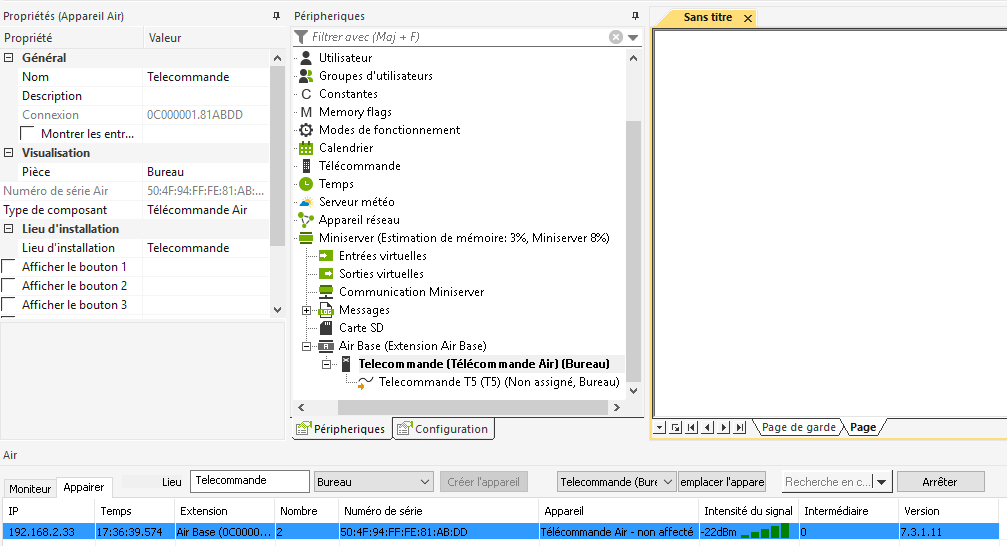Enable Afficher le bouton 1
Viewport: 1007px width, 546px height.
click(8, 267)
